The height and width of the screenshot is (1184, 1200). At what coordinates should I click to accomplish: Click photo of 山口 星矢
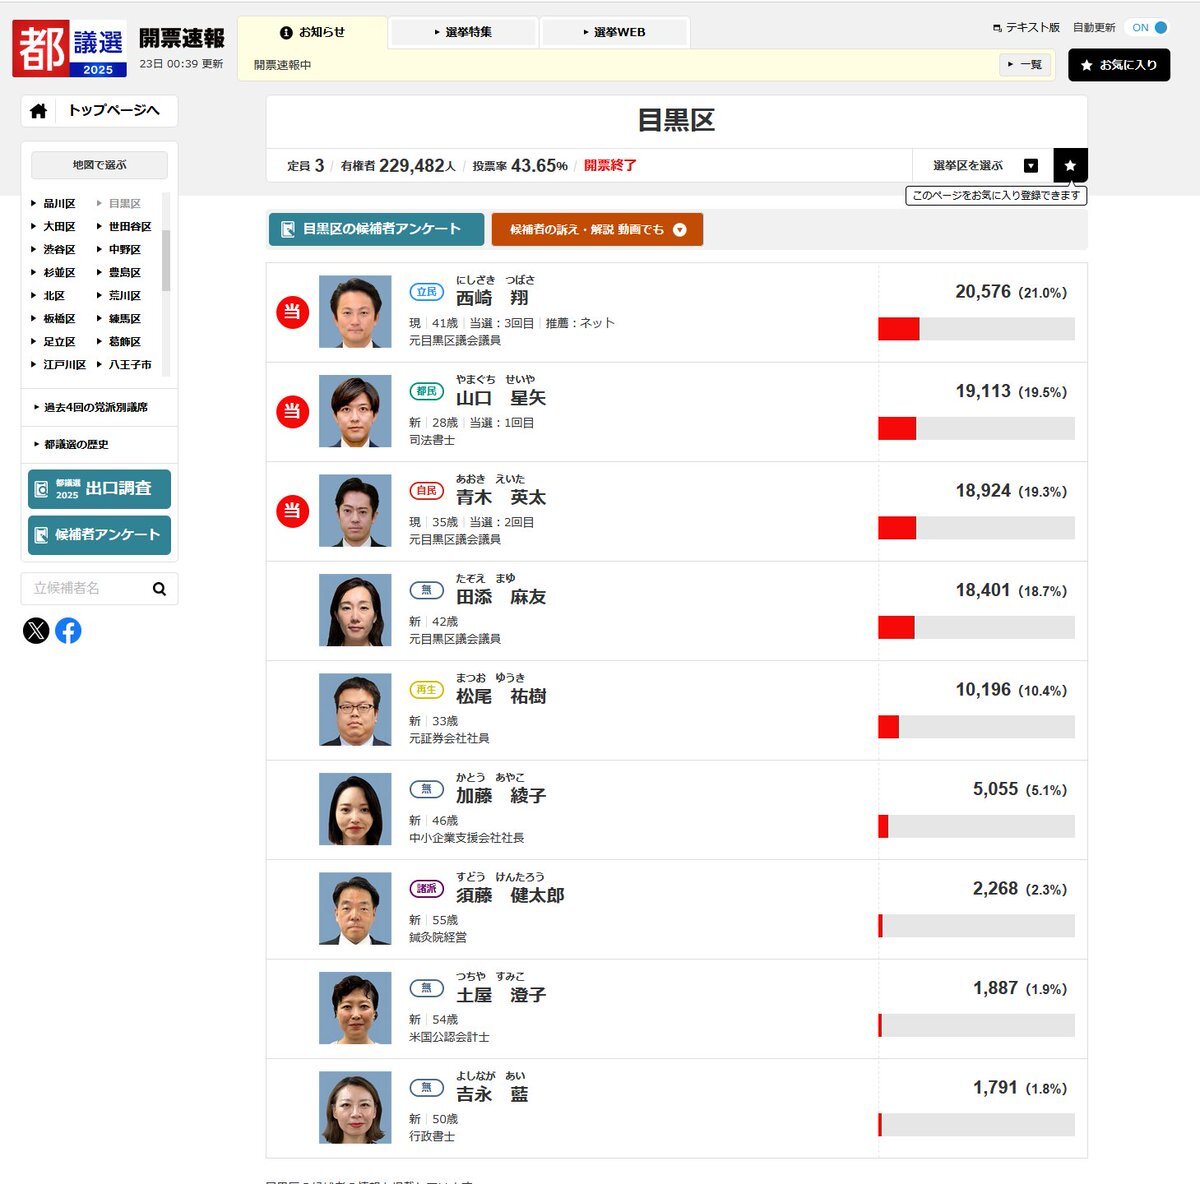pos(355,411)
